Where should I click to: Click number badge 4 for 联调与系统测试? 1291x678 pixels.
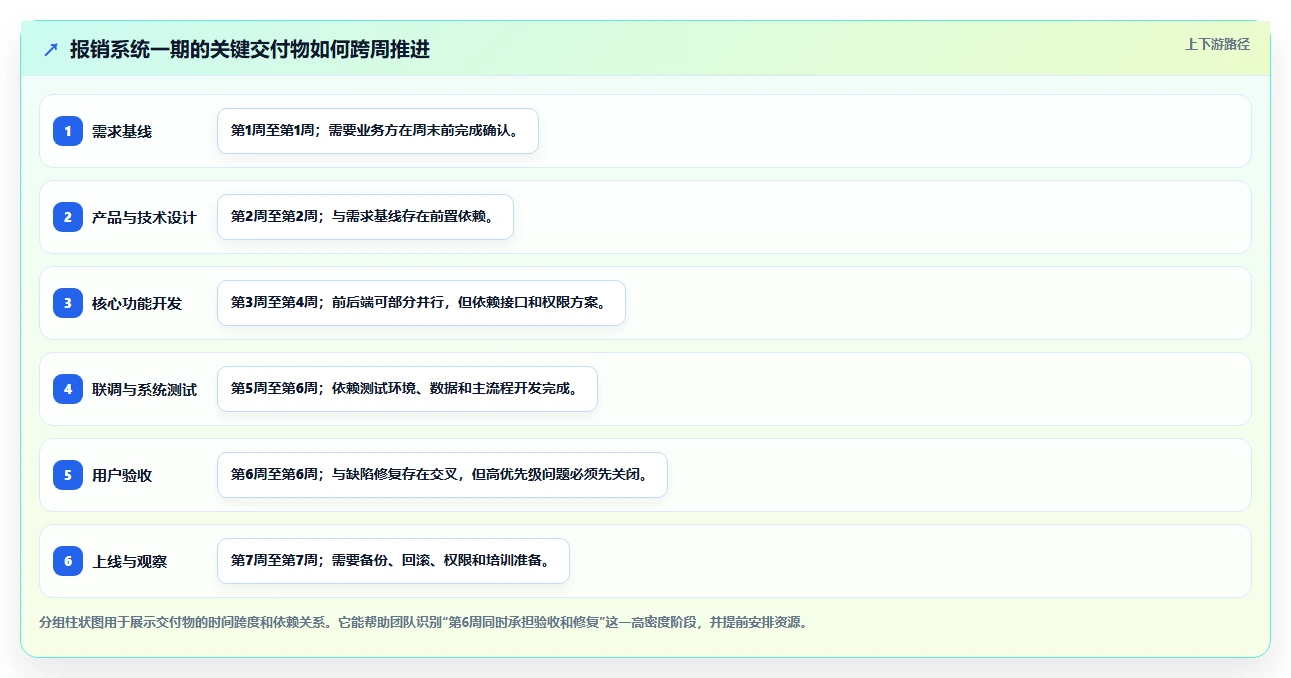(68, 389)
